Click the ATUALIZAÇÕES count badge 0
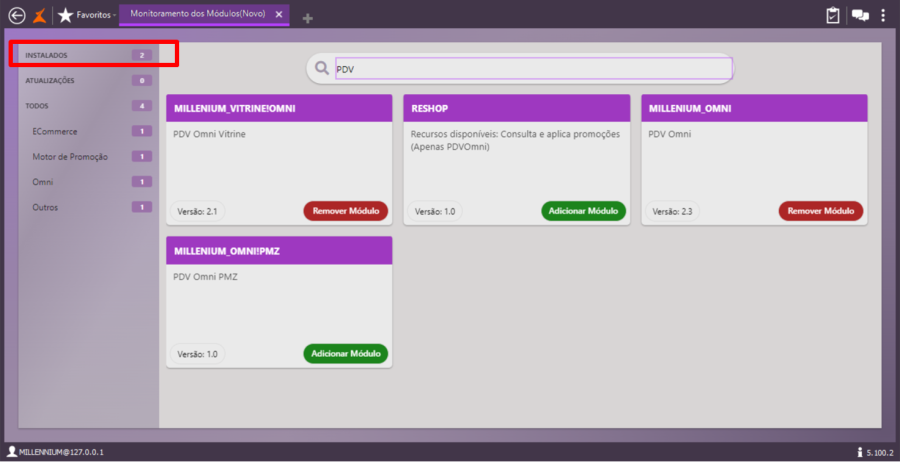This screenshot has width=900, height=462. 142,81
